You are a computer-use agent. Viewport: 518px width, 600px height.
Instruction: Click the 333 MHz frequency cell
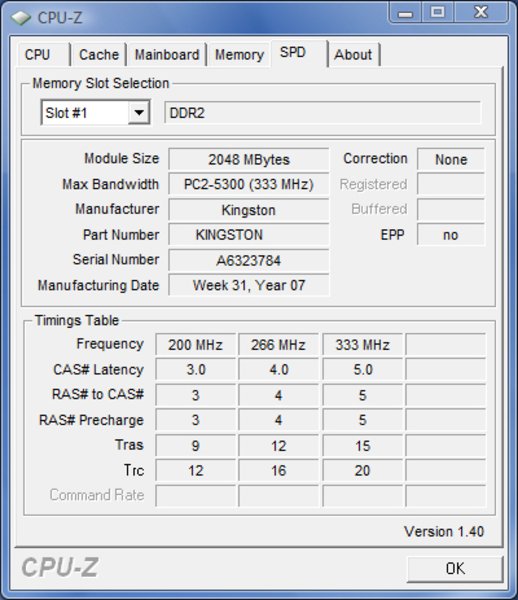click(x=362, y=344)
